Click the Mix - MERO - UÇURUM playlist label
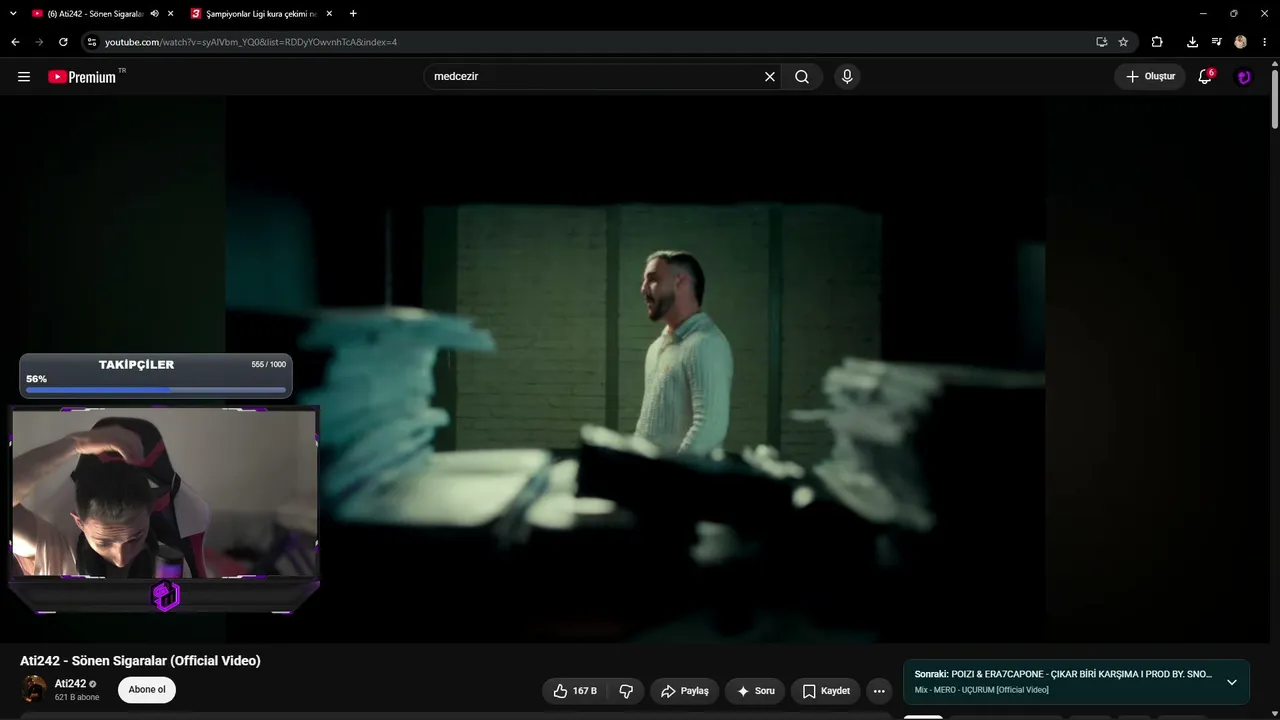1280x720 pixels. 982,690
